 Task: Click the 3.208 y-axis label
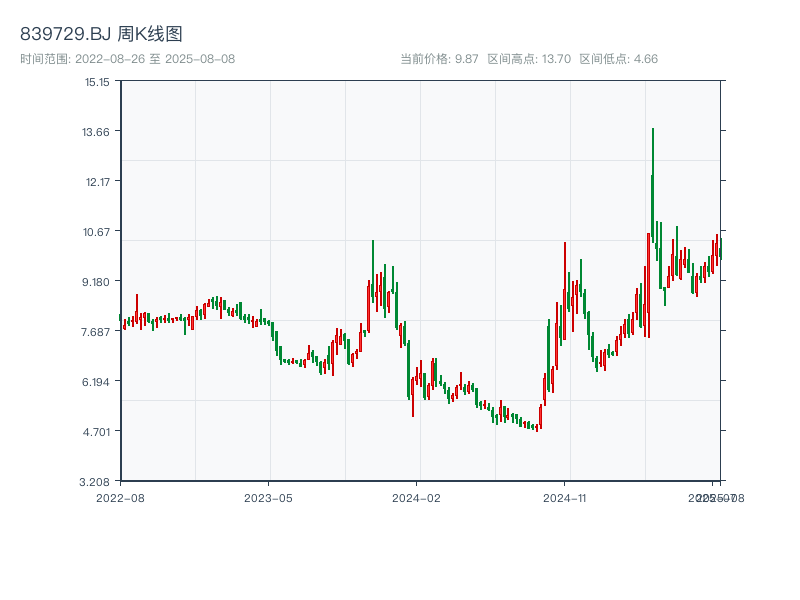pyautogui.click(x=95, y=482)
